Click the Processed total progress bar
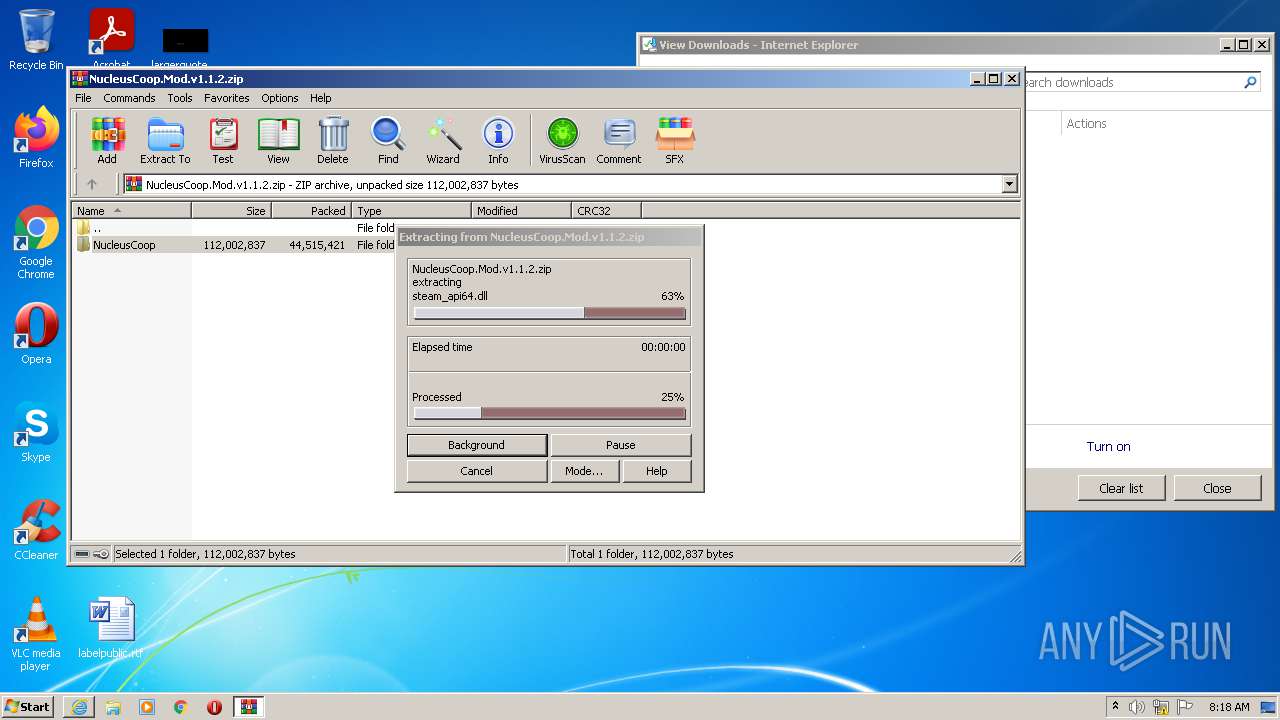 click(x=550, y=413)
